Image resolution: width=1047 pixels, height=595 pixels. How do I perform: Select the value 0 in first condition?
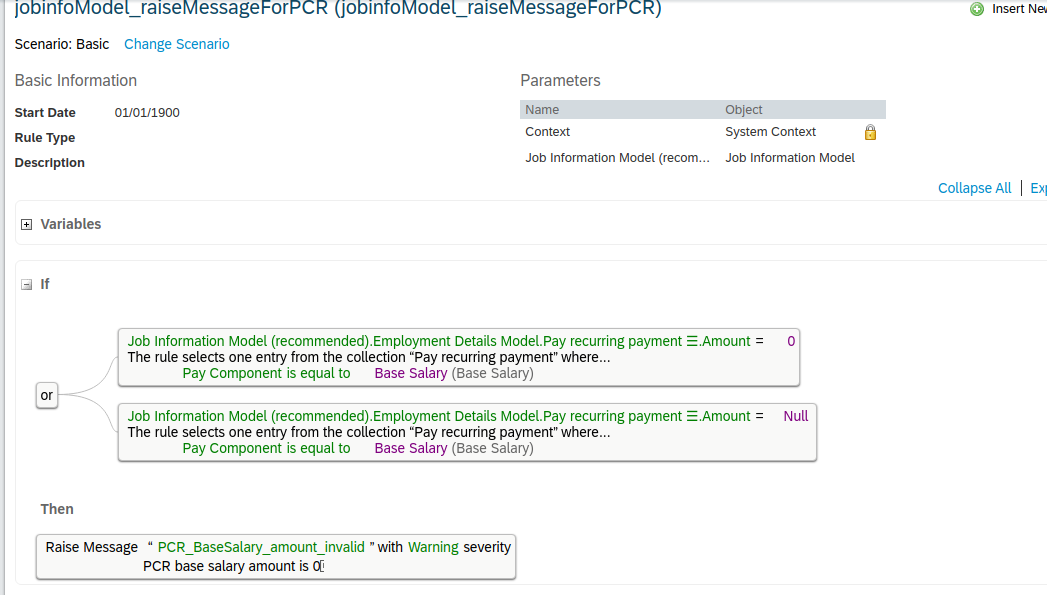tap(791, 341)
